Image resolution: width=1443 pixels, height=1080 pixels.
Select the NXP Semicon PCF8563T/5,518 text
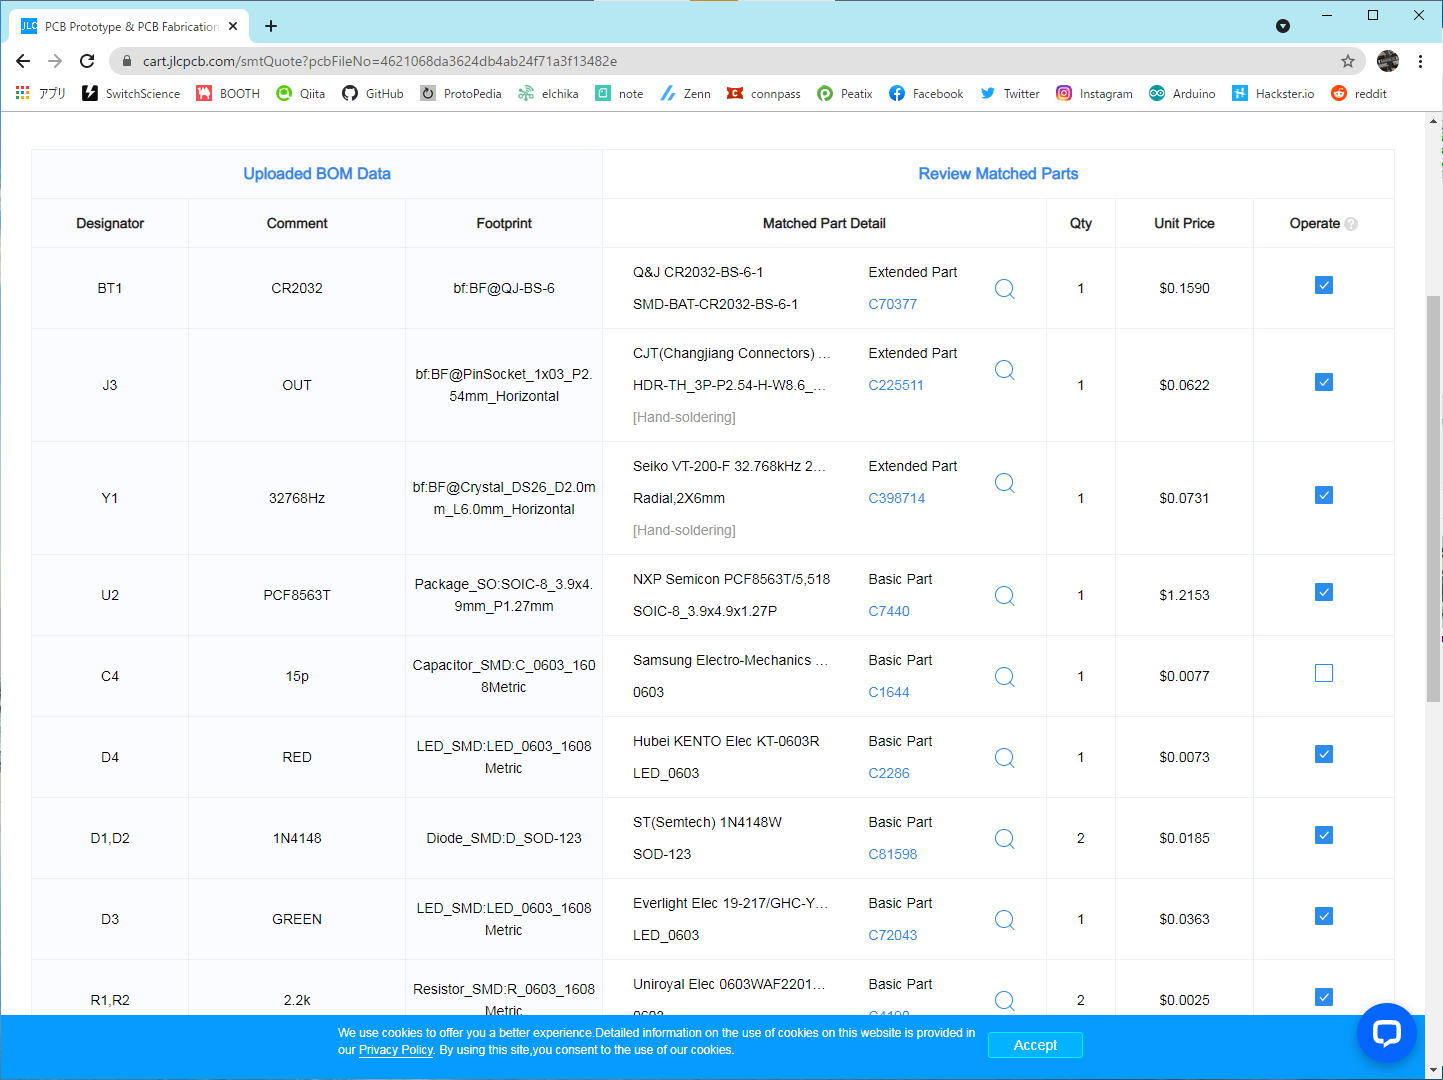coord(731,579)
